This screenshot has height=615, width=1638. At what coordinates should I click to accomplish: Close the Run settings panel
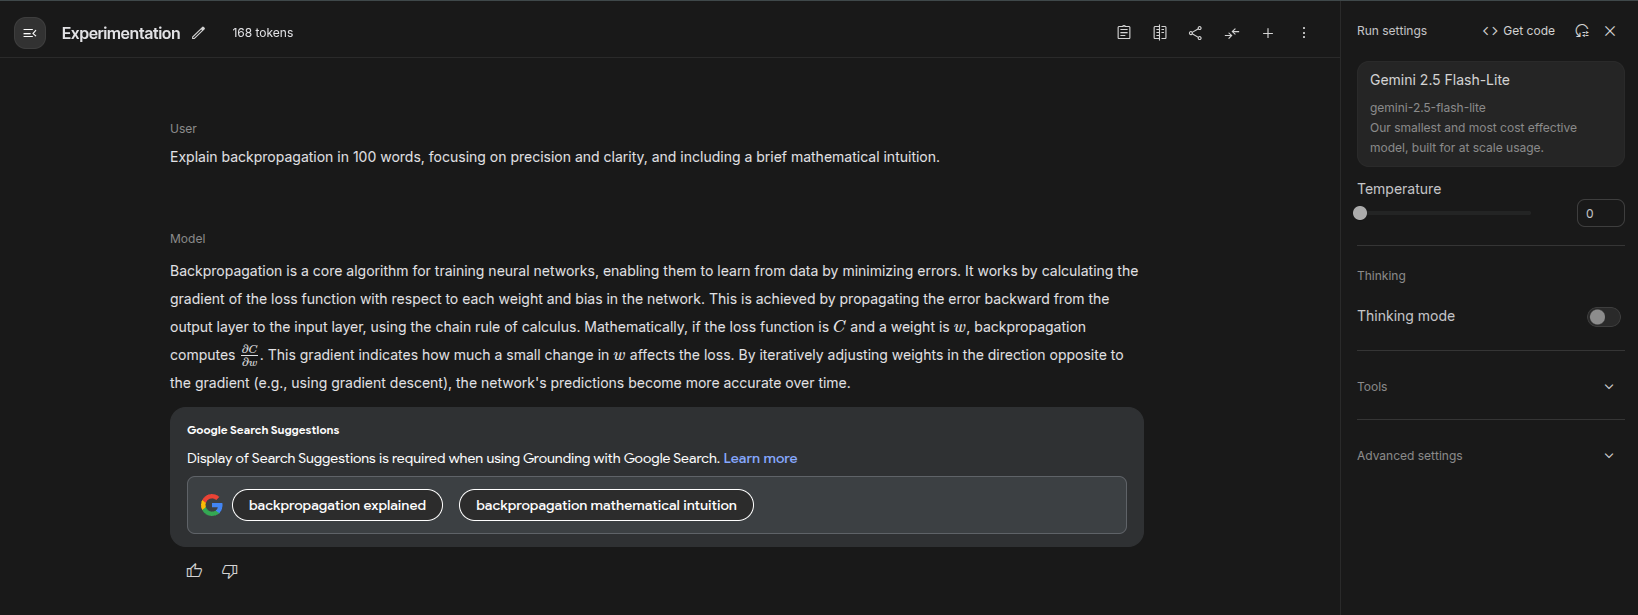(x=1610, y=31)
